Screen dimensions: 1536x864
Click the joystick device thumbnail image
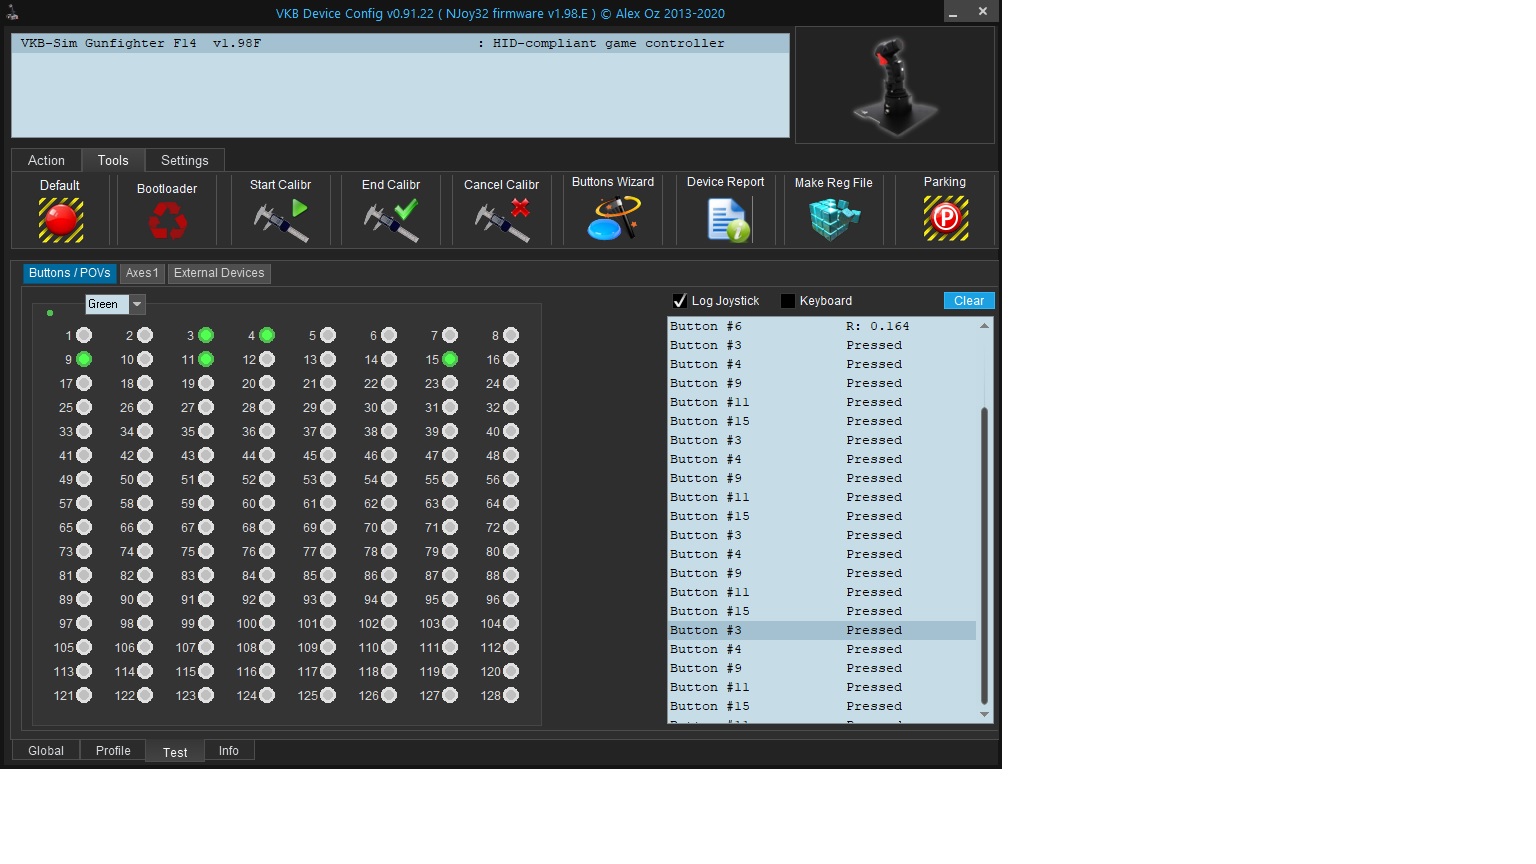pyautogui.click(x=895, y=86)
